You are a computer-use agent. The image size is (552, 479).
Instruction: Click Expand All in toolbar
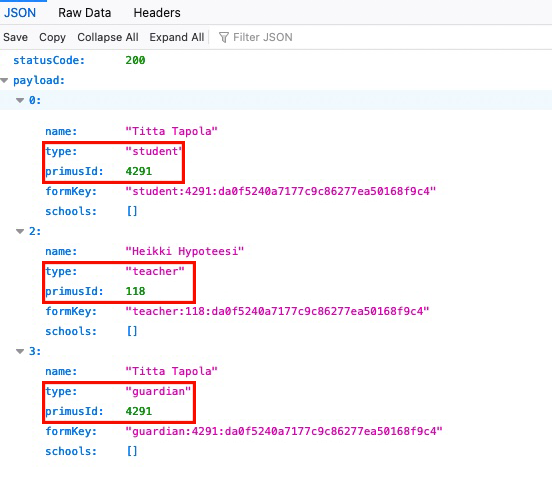177,37
